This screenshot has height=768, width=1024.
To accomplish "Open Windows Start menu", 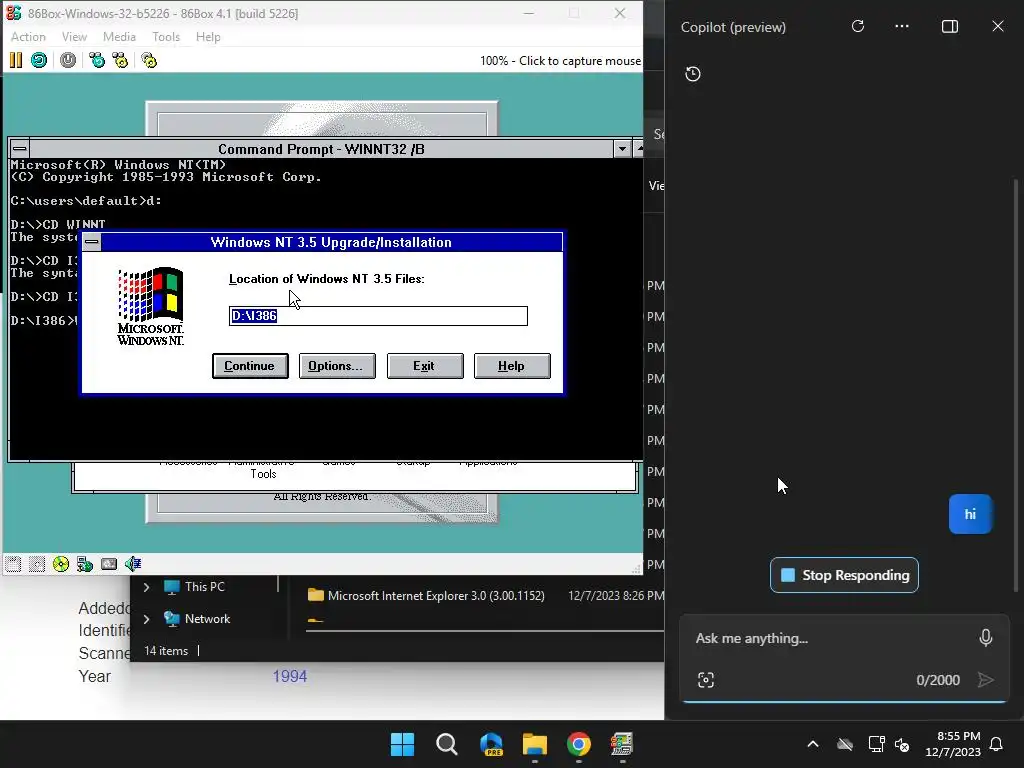I will point(402,744).
